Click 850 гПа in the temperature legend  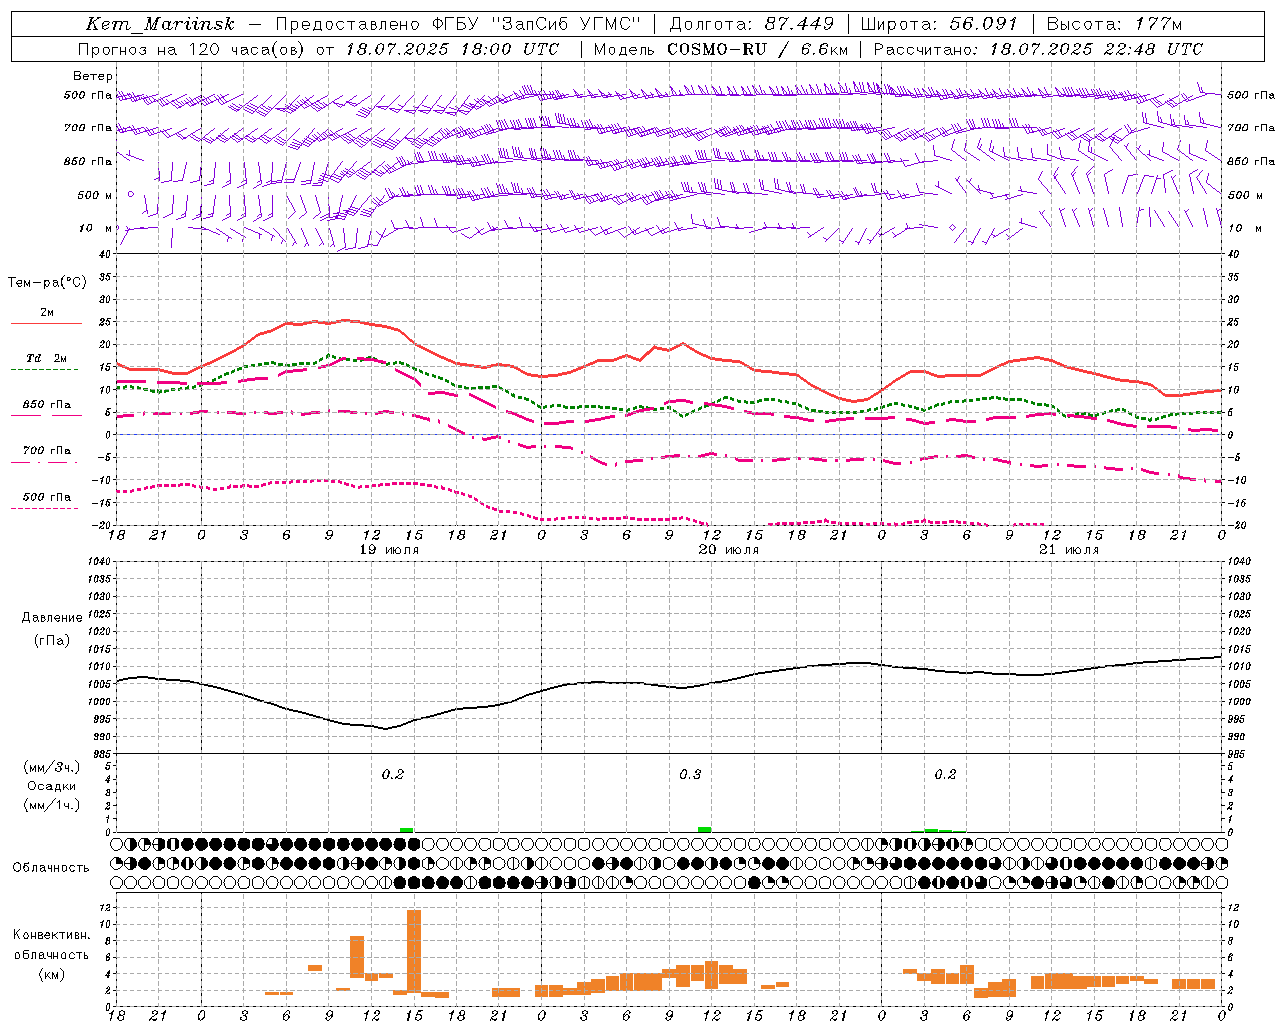tap(47, 405)
